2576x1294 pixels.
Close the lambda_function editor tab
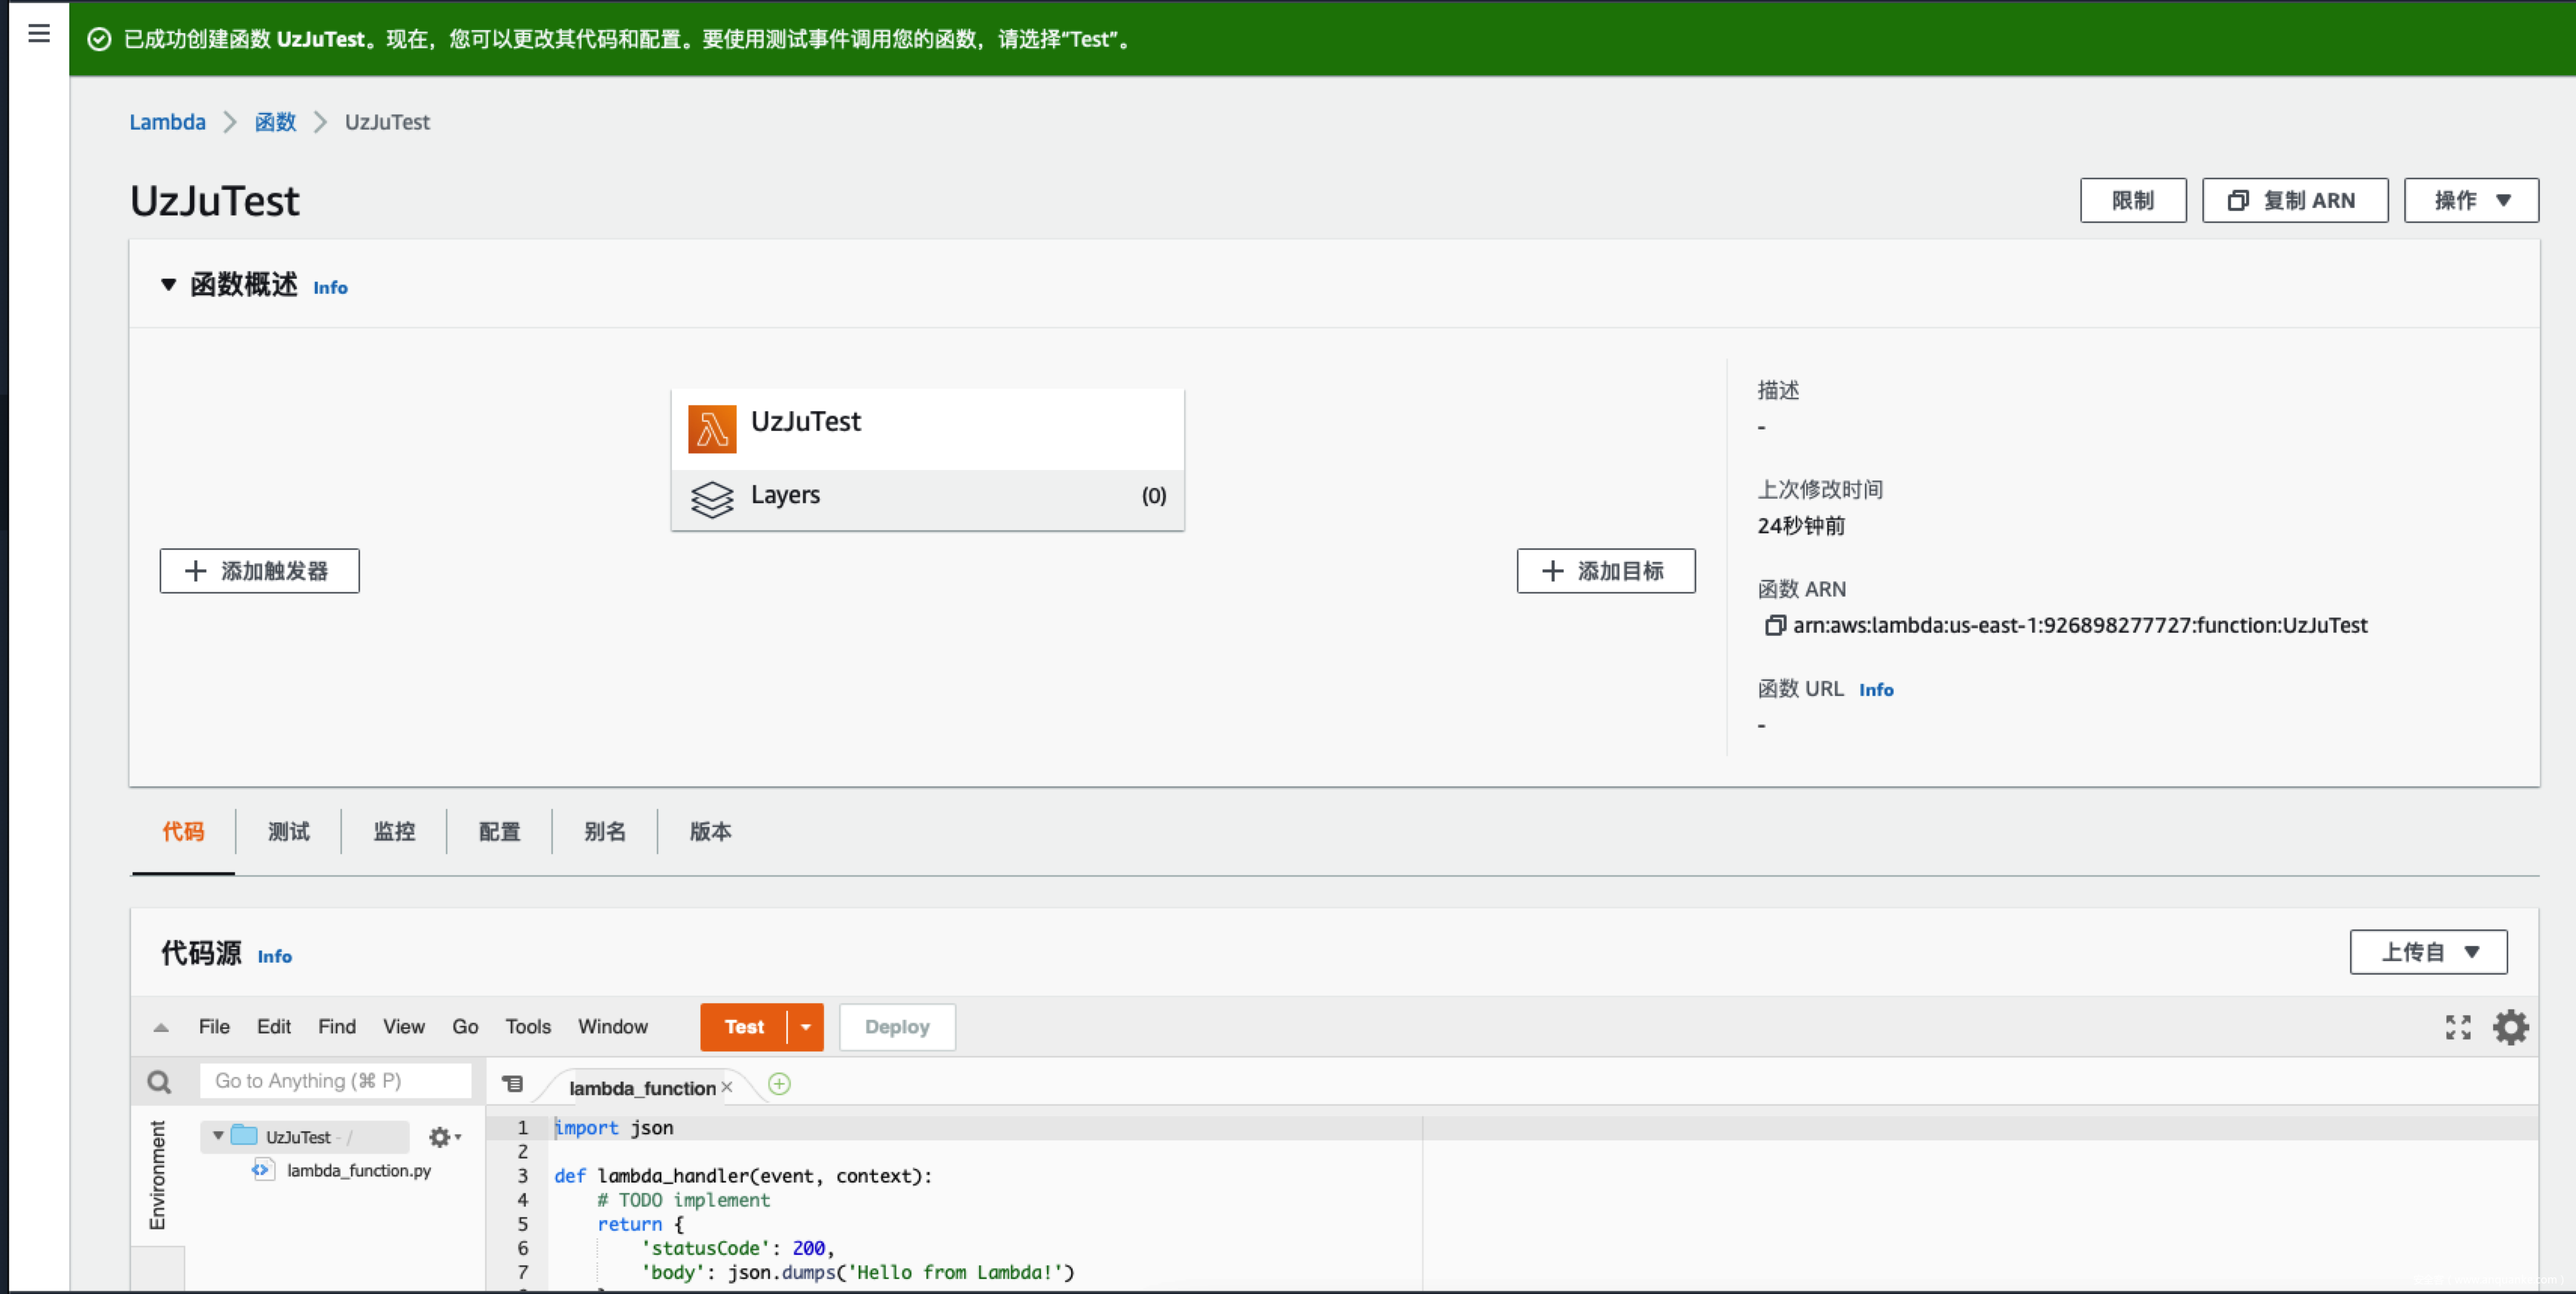tap(728, 1087)
